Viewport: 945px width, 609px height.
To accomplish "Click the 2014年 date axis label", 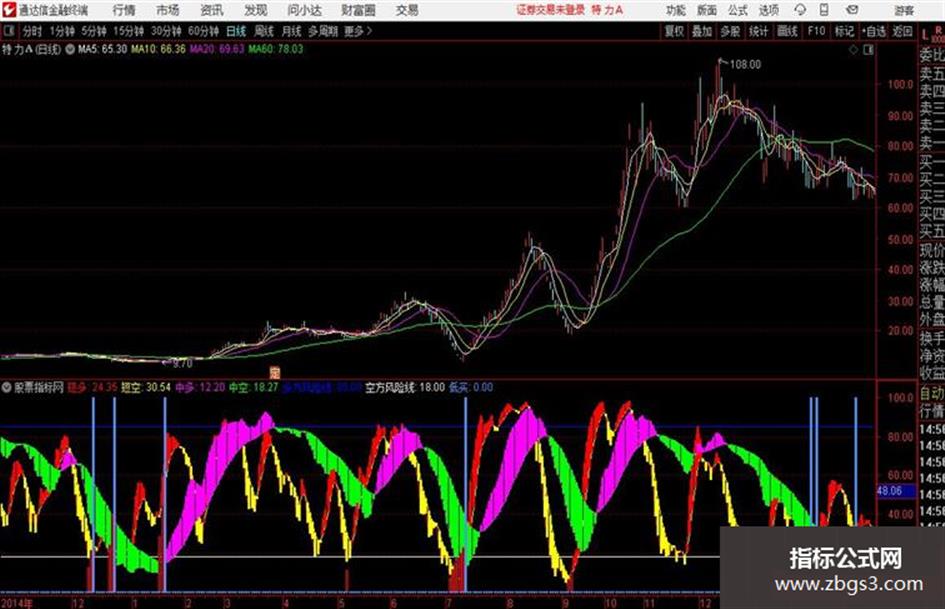I will (x=17, y=603).
